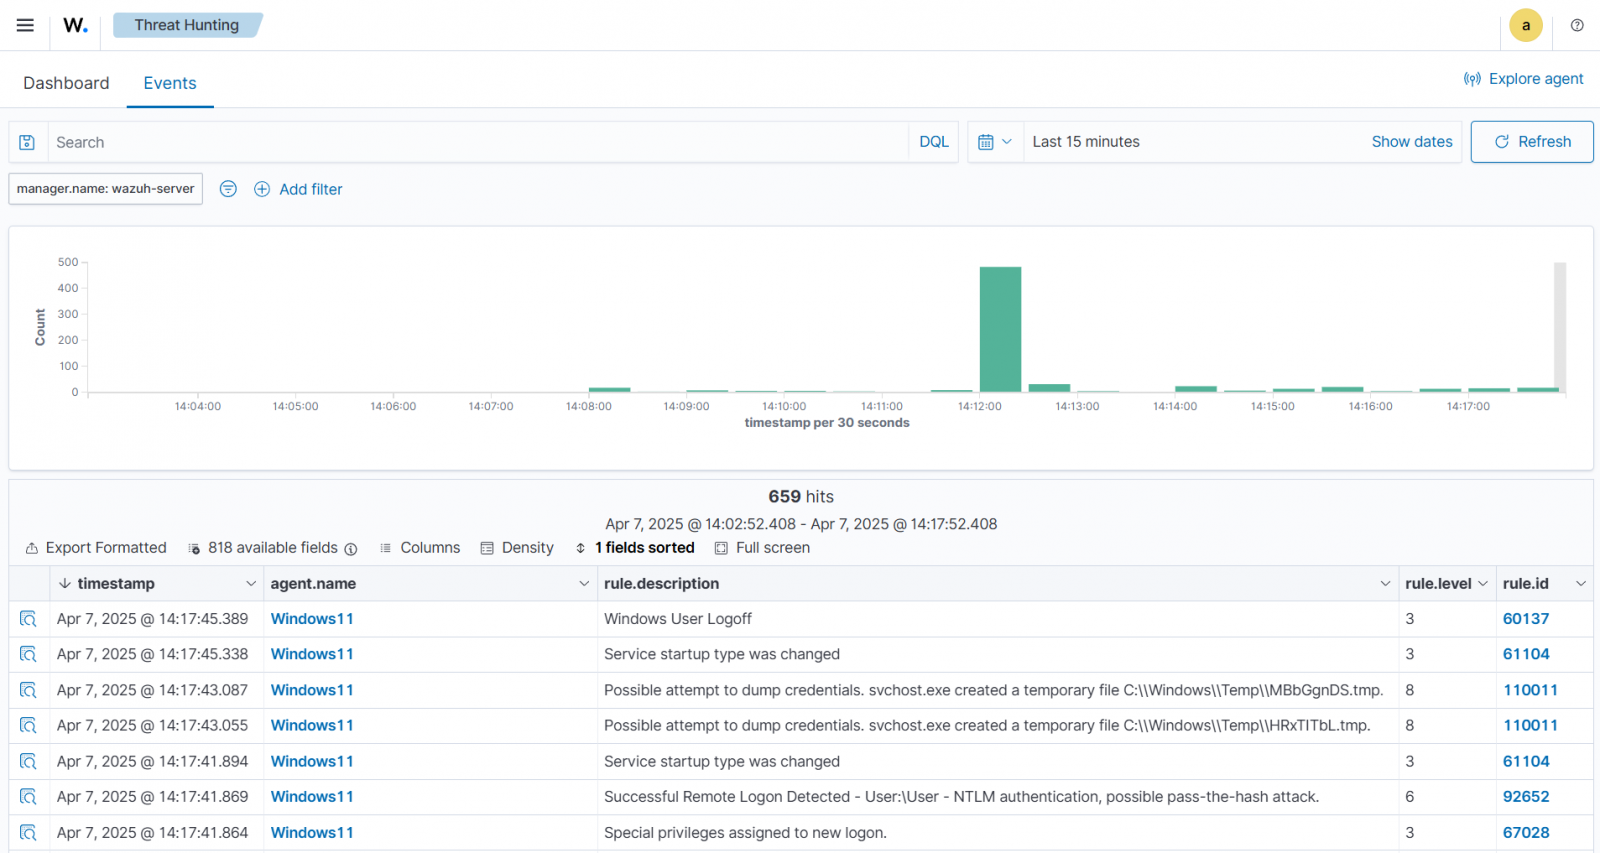Image resolution: width=1600 pixels, height=853 pixels.
Task: Click the 659 hits count text
Action: tap(801, 496)
